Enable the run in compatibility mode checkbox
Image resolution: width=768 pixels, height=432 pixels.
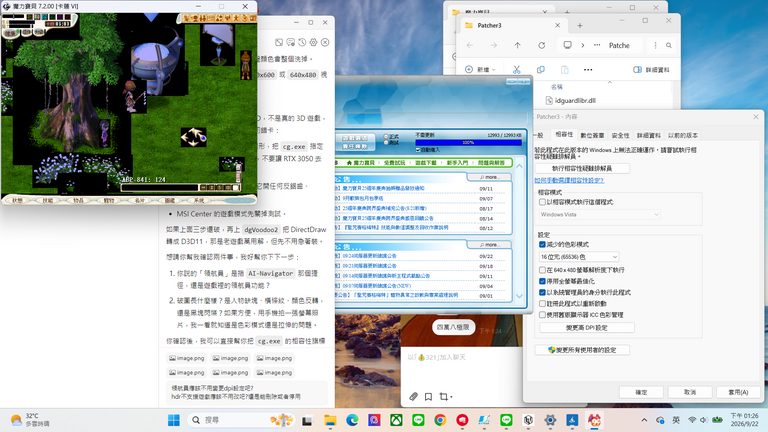542,202
